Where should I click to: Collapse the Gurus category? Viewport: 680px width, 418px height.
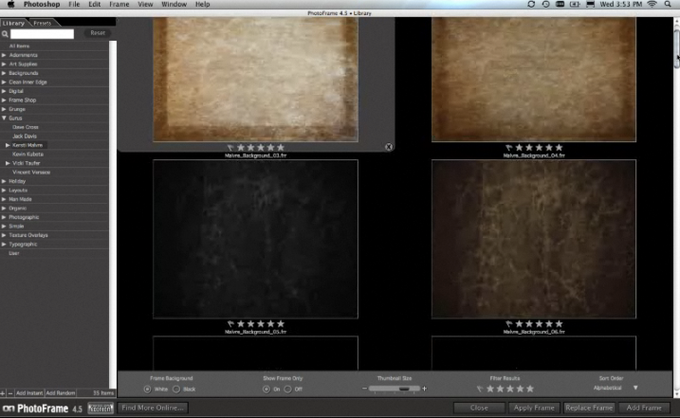click(x=4, y=118)
